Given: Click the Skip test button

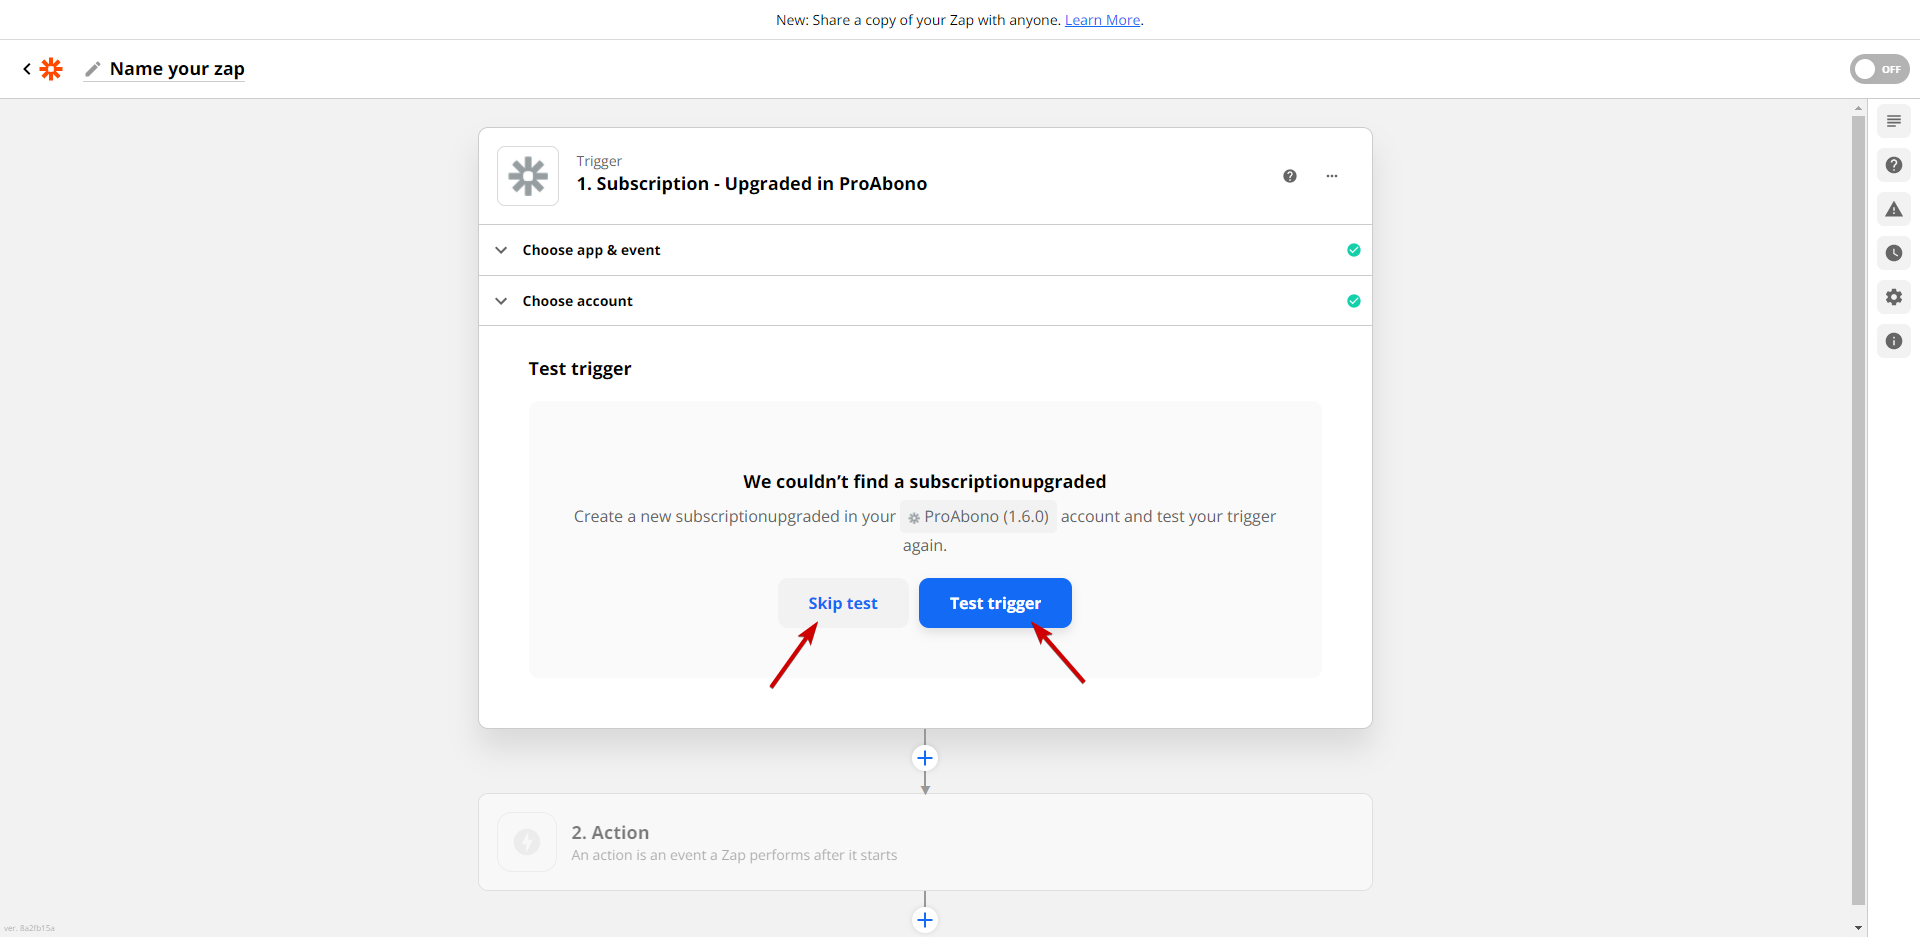Looking at the screenshot, I should point(843,603).
